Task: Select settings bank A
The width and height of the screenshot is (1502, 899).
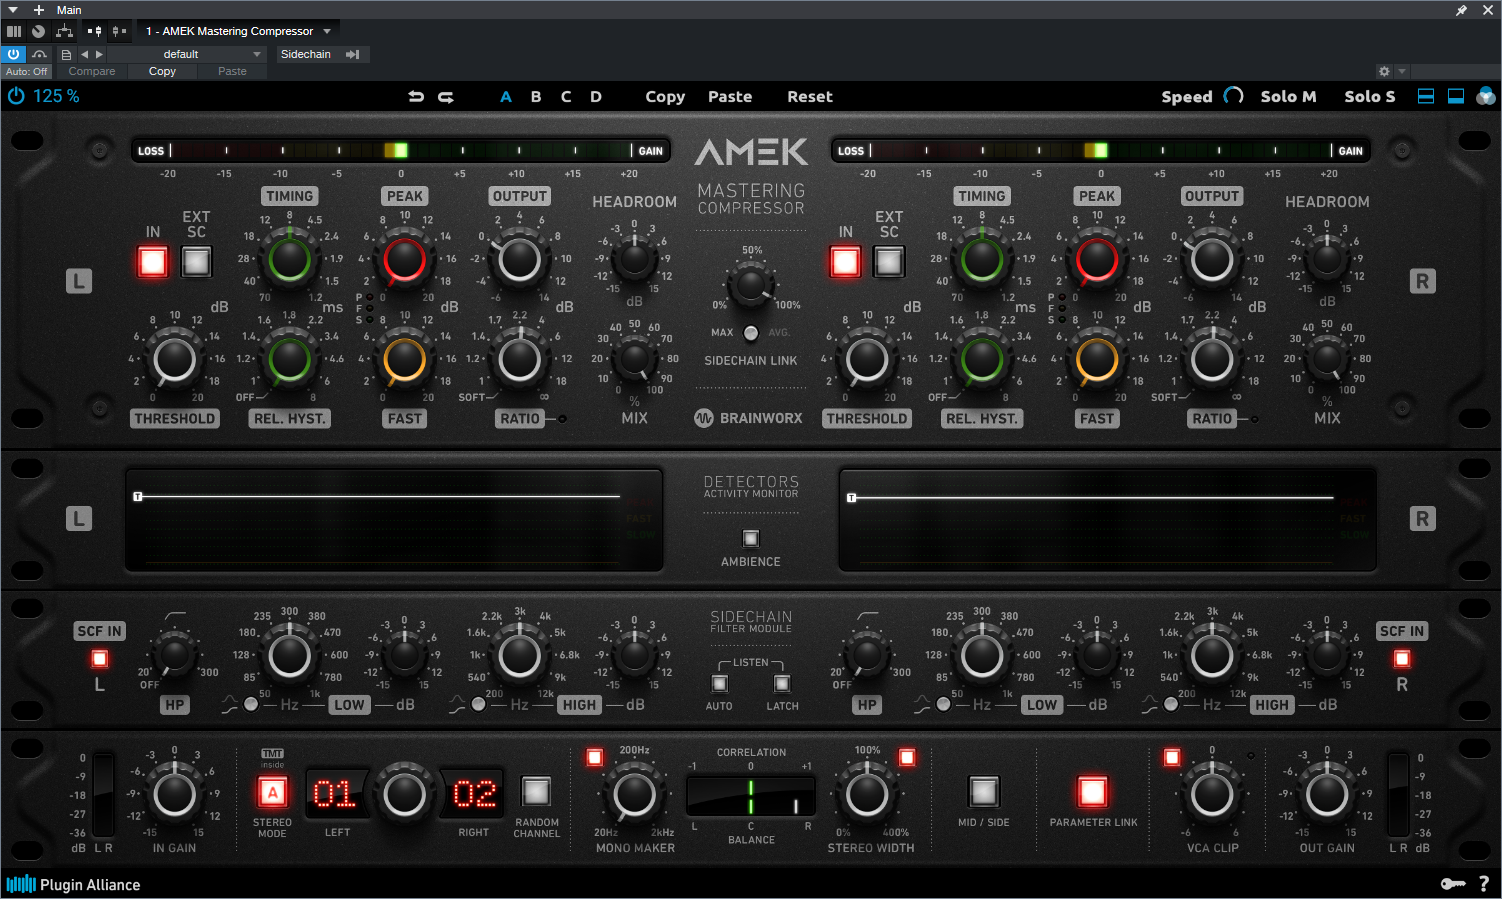Action: coord(506,97)
